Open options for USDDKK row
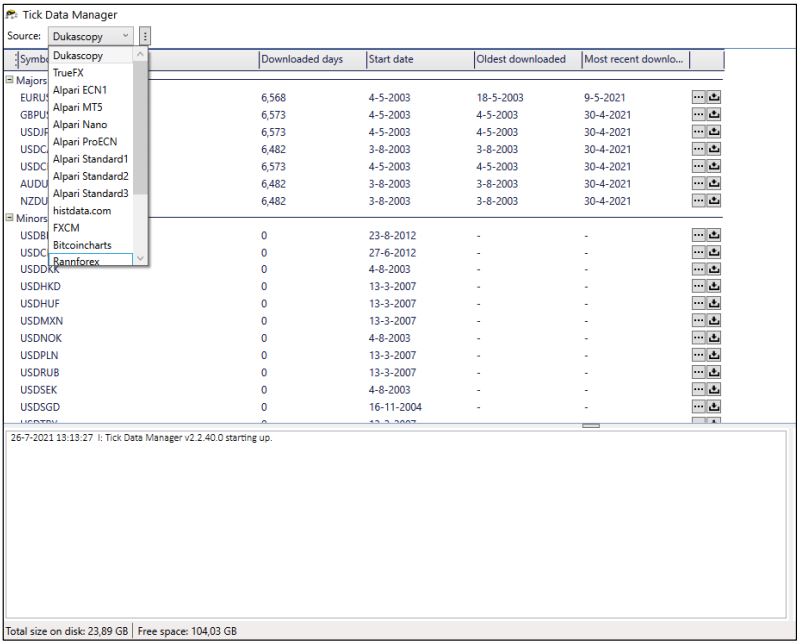 (698, 269)
